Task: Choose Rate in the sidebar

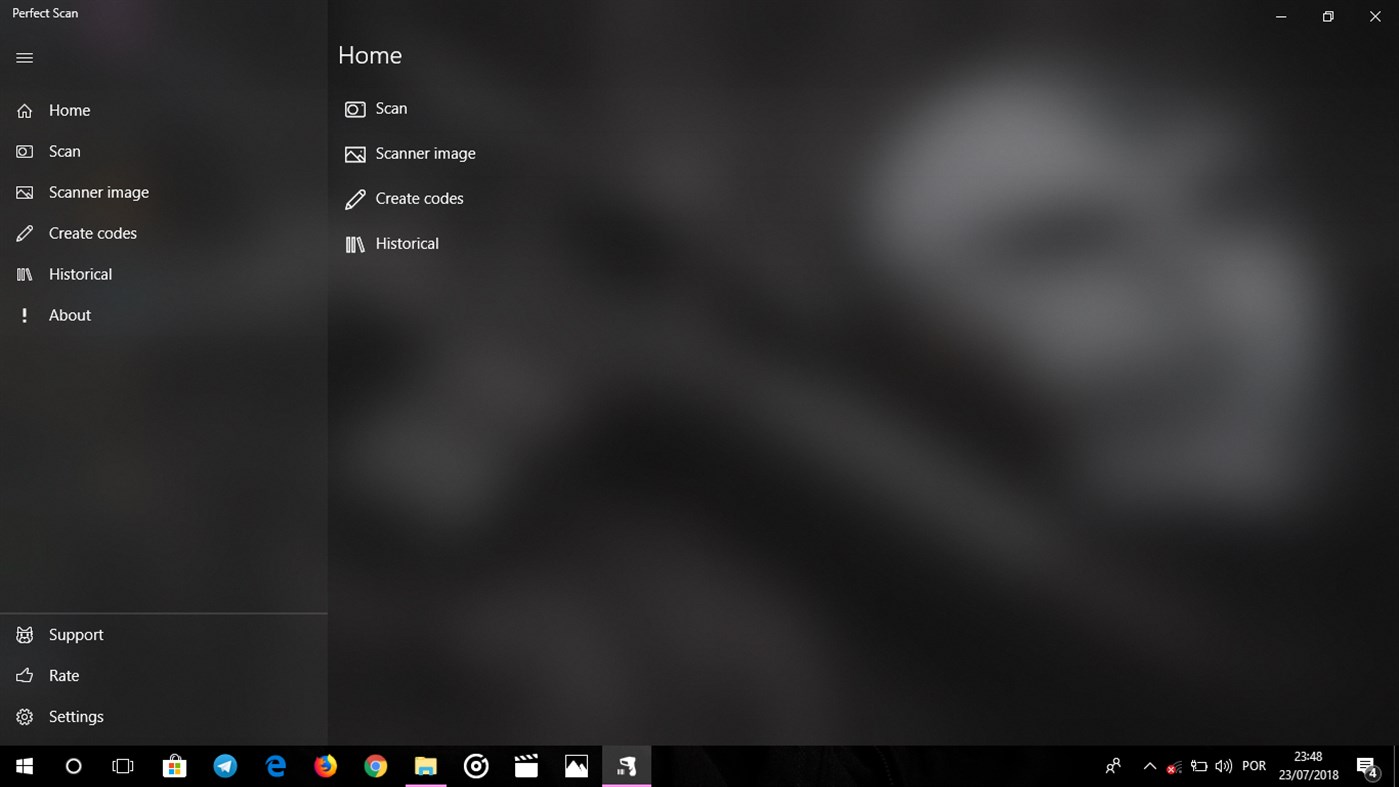Action: click(164, 676)
